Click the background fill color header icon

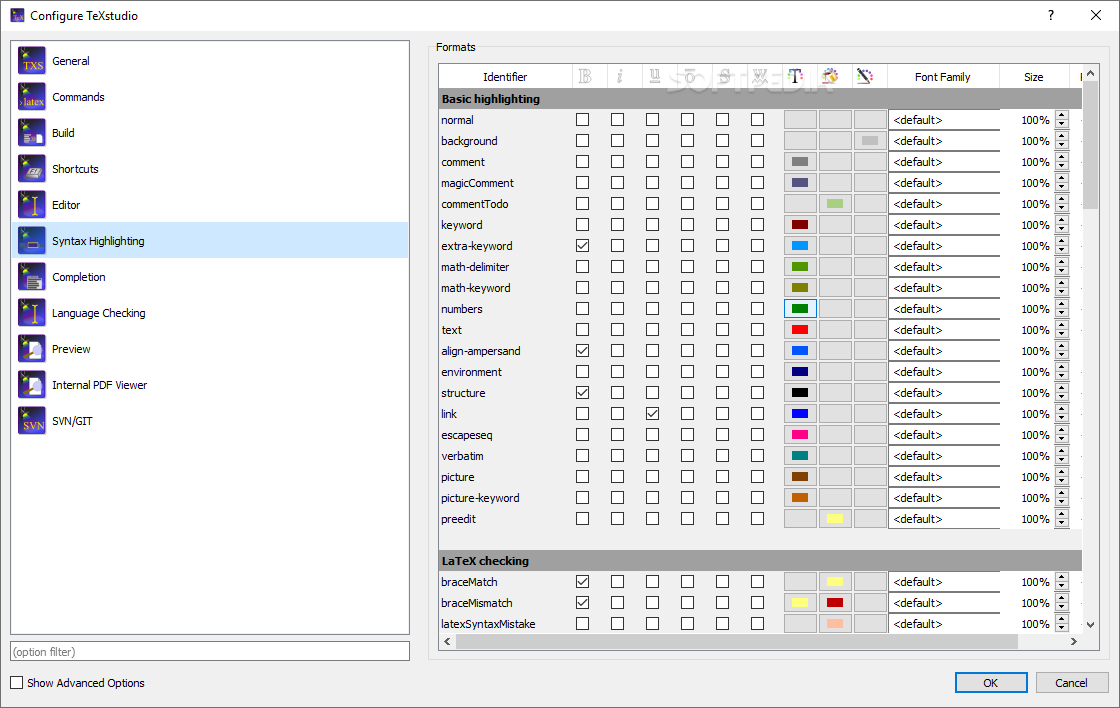pyautogui.click(x=829, y=76)
